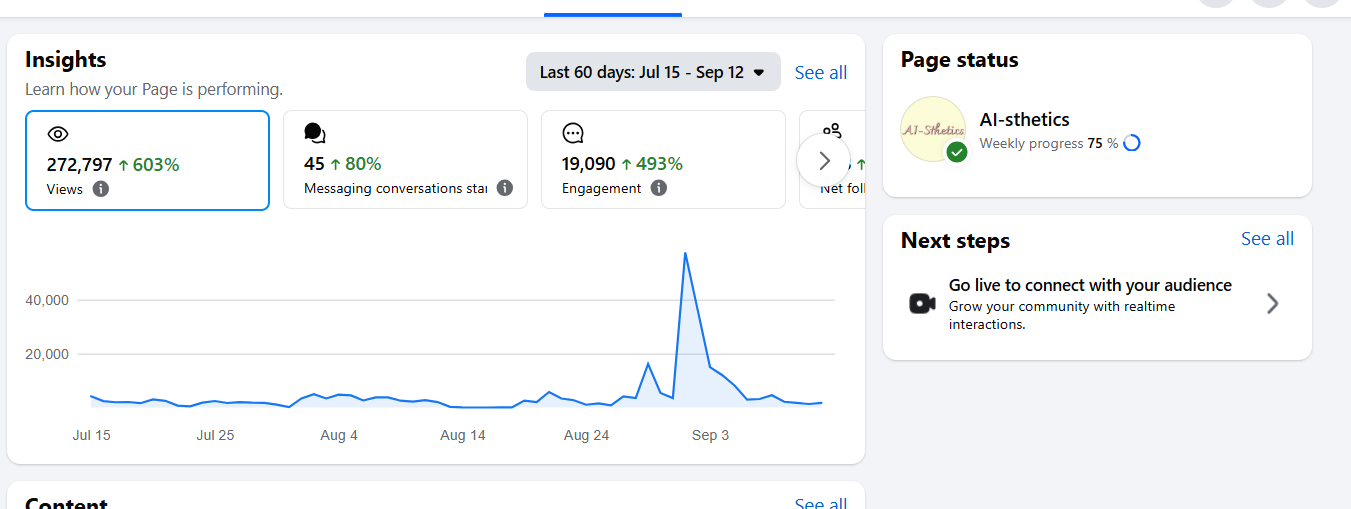Select the Engagement metric card

[x=663, y=160]
